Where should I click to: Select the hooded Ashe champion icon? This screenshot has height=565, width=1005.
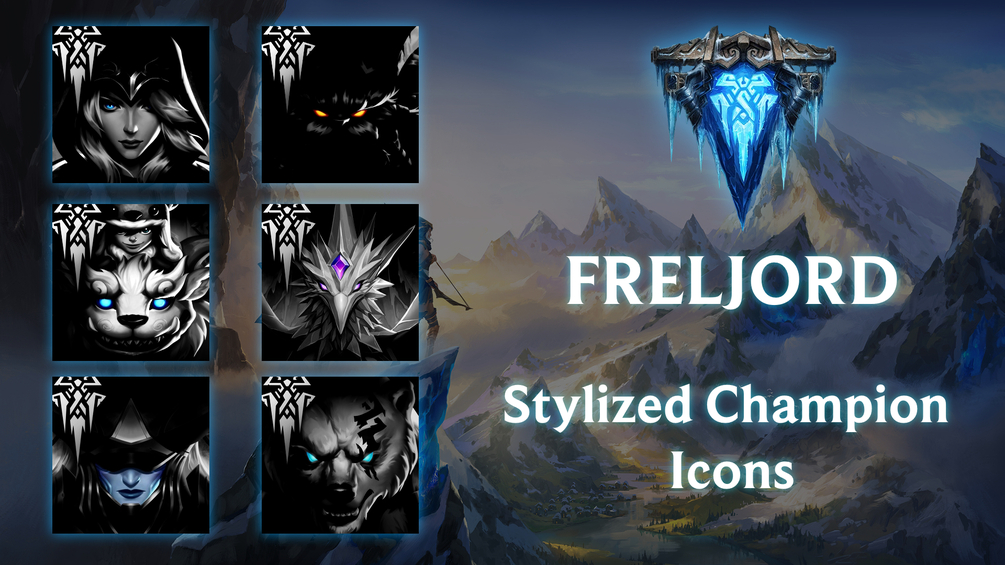click(x=131, y=104)
